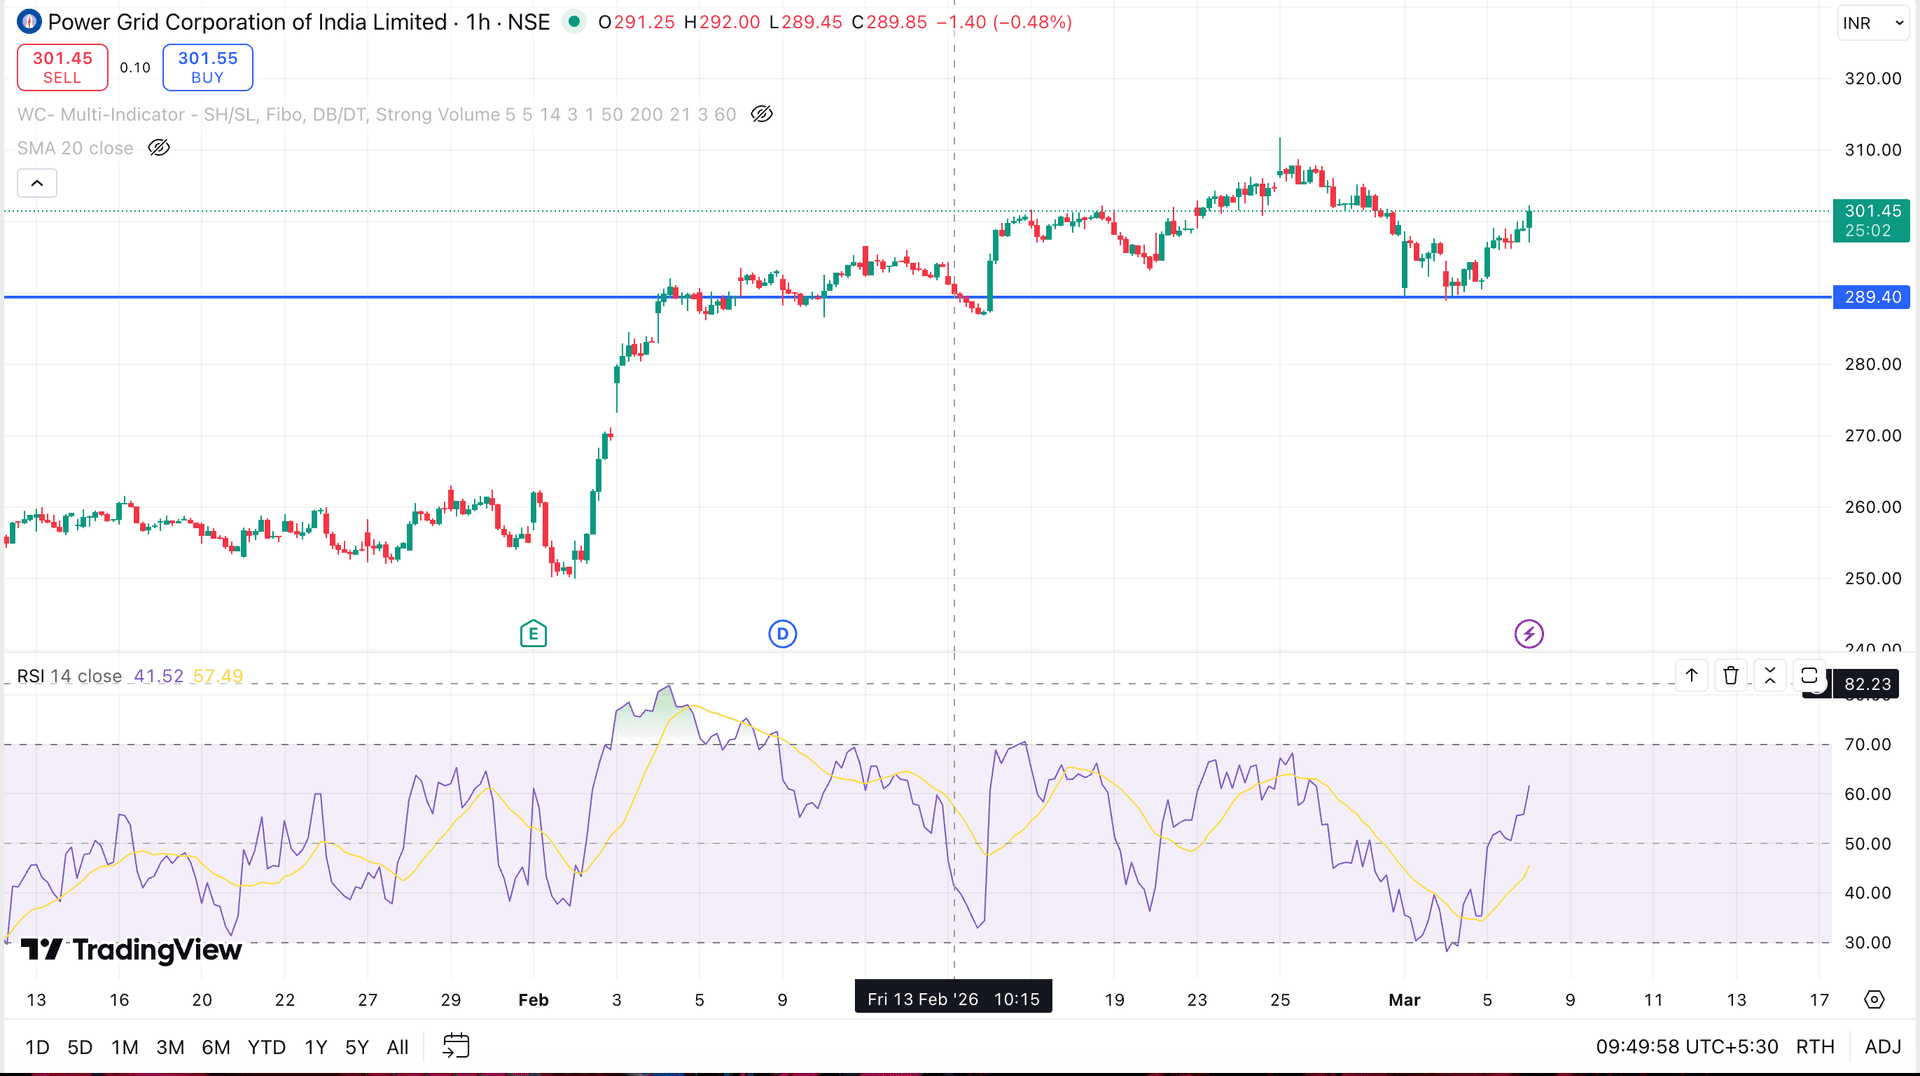Open the dividend D marker
1920x1076 pixels.
coord(782,634)
